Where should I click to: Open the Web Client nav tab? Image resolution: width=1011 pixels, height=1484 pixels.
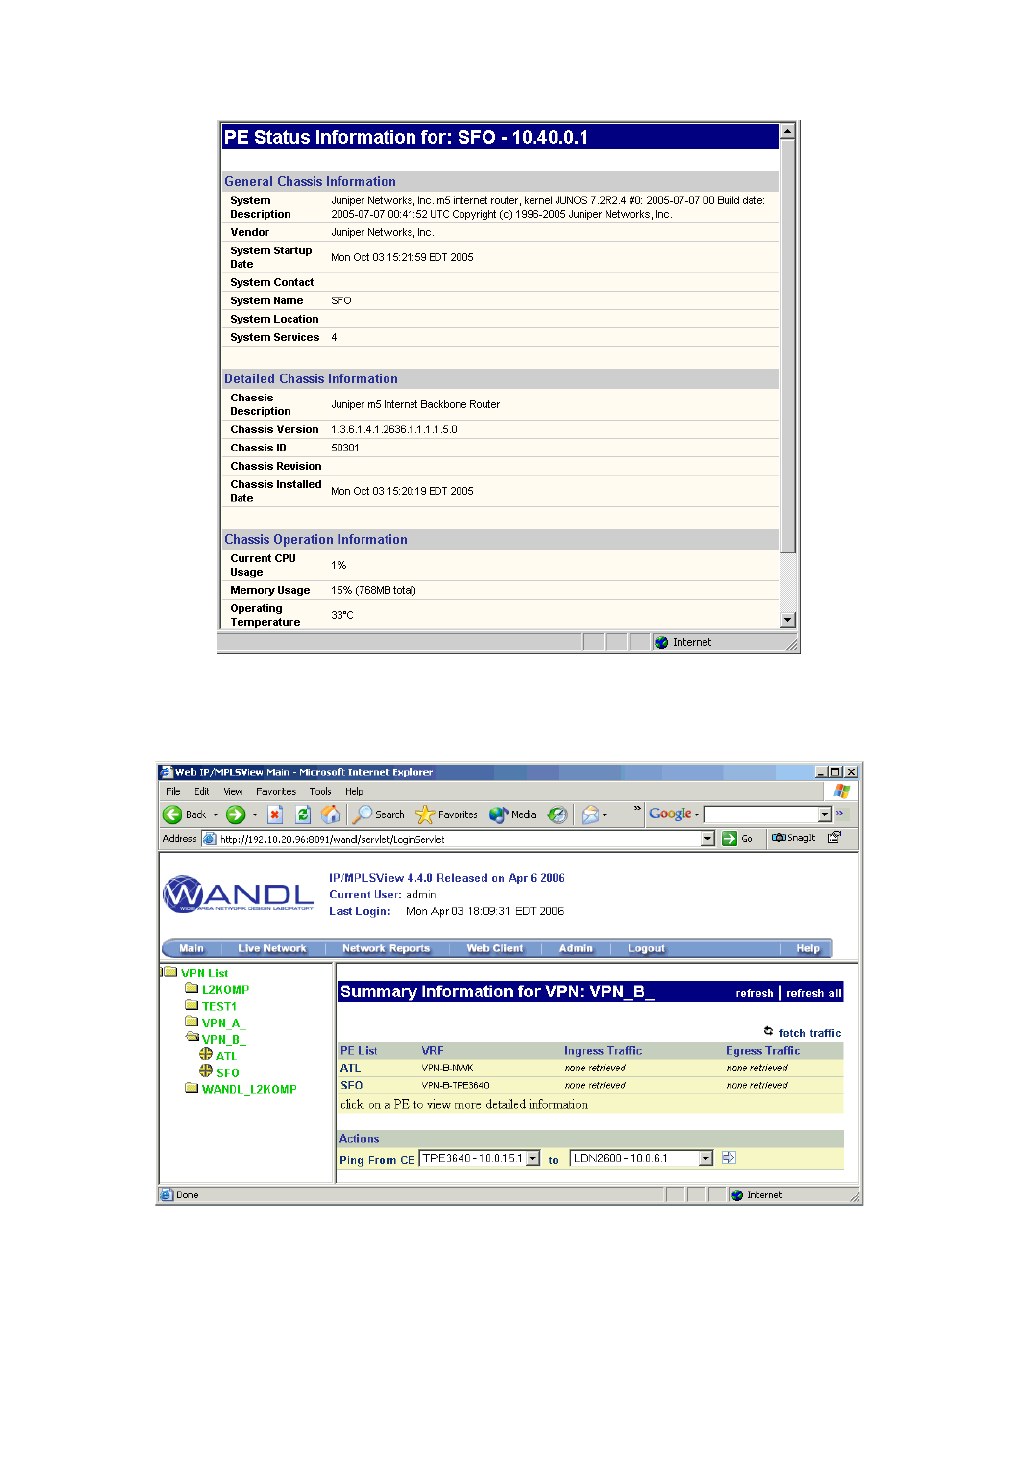point(495,949)
